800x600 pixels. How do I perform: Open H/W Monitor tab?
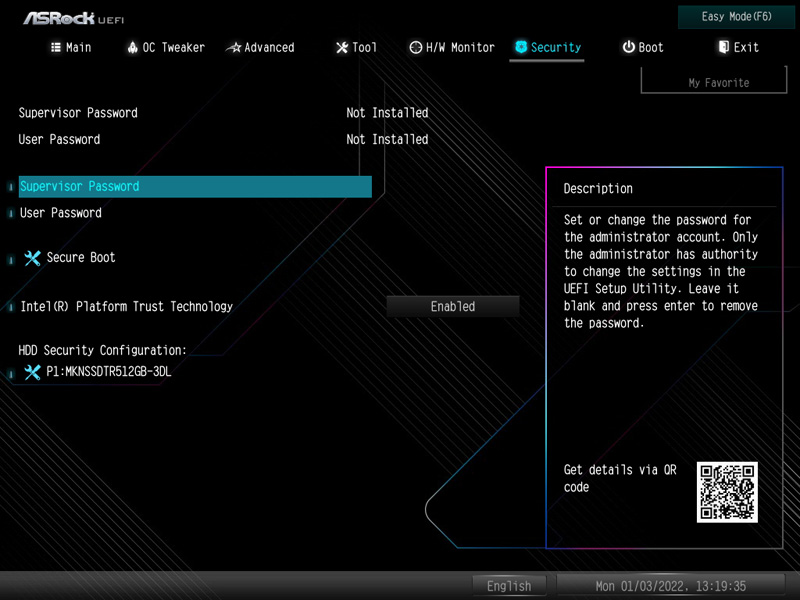click(x=452, y=47)
